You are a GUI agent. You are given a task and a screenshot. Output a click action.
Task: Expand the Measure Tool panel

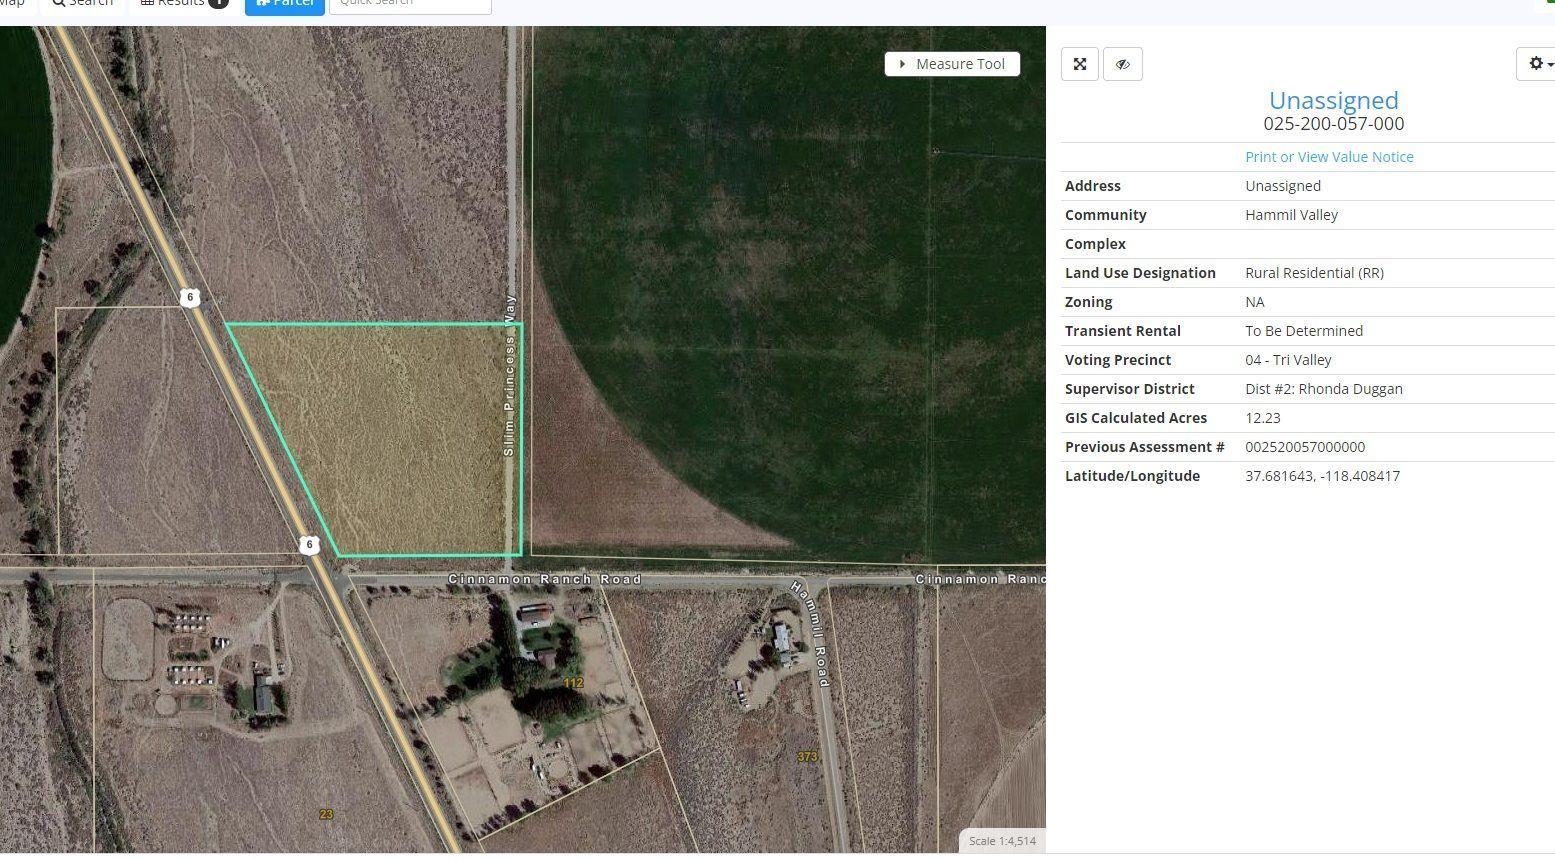click(x=952, y=64)
